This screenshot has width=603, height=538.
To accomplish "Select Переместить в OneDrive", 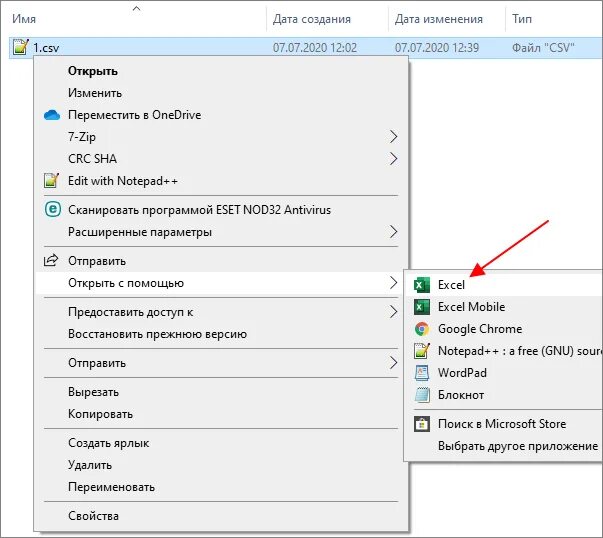I will click(x=221, y=115).
